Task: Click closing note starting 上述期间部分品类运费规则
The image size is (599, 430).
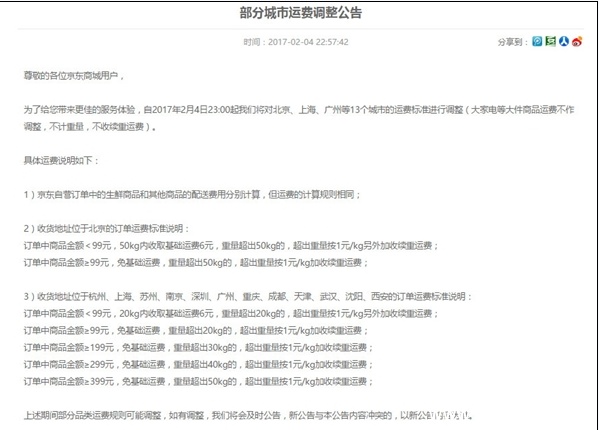Action: point(248,415)
